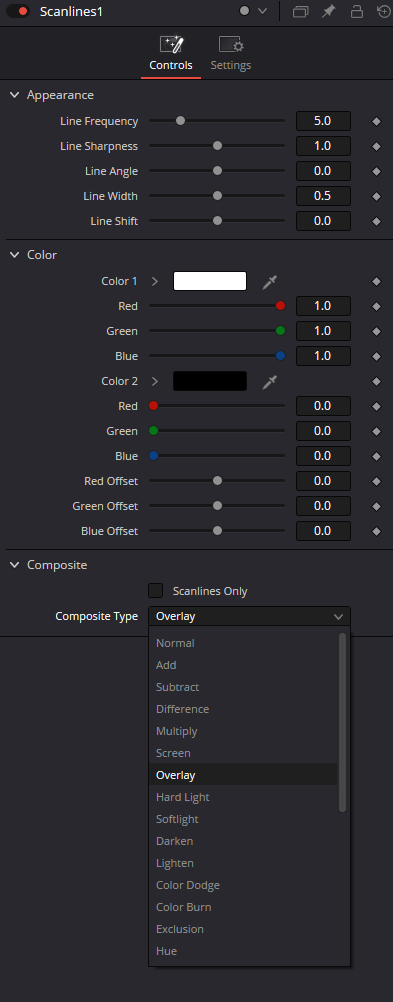Click Line Angle keyframe diamond
The height and width of the screenshot is (1002, 393).
[376, 171]
